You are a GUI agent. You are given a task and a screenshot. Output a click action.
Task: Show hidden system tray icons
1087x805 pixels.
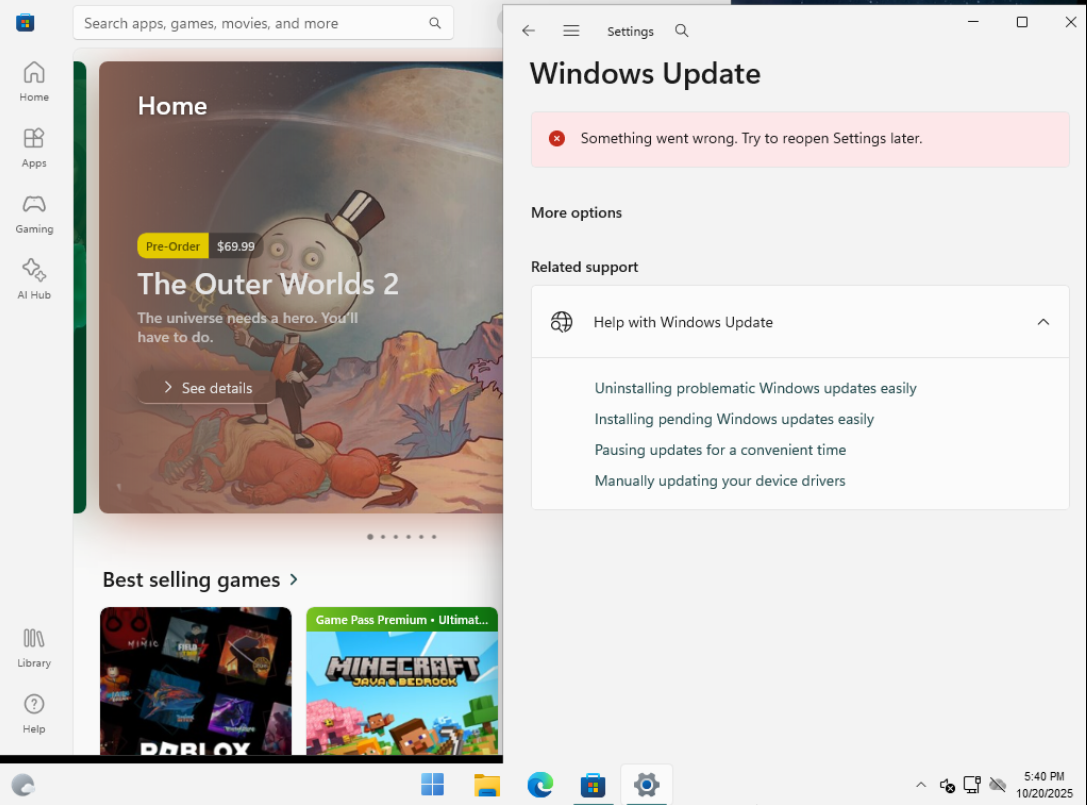click(921, 785)
